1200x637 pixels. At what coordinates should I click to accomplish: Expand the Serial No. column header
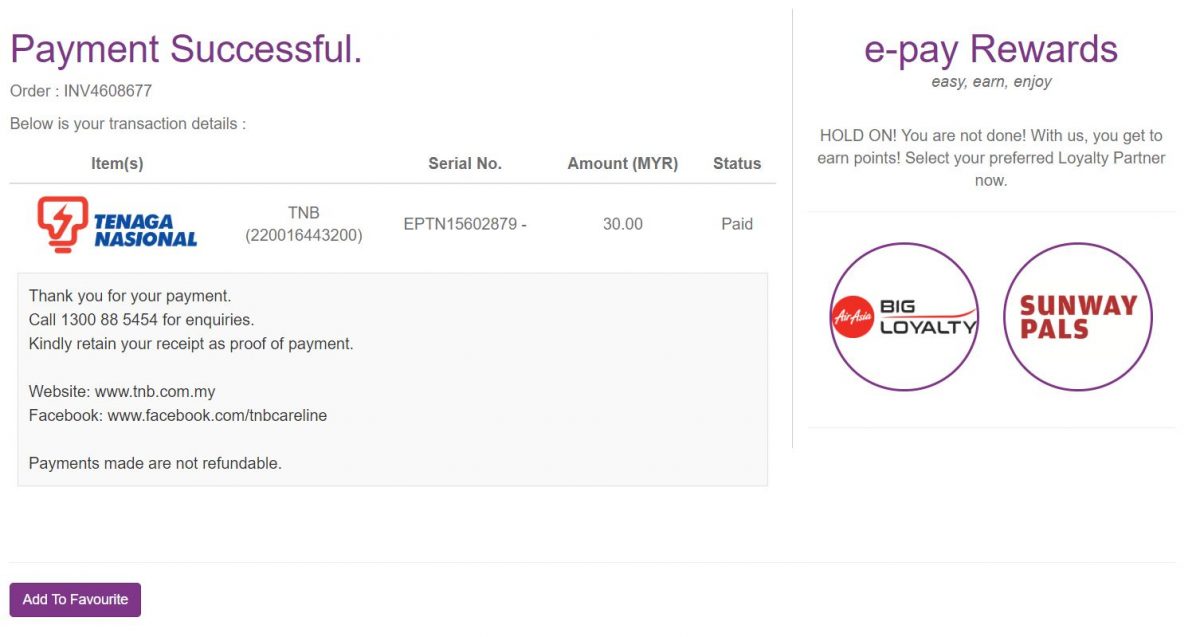coord(465,163)
